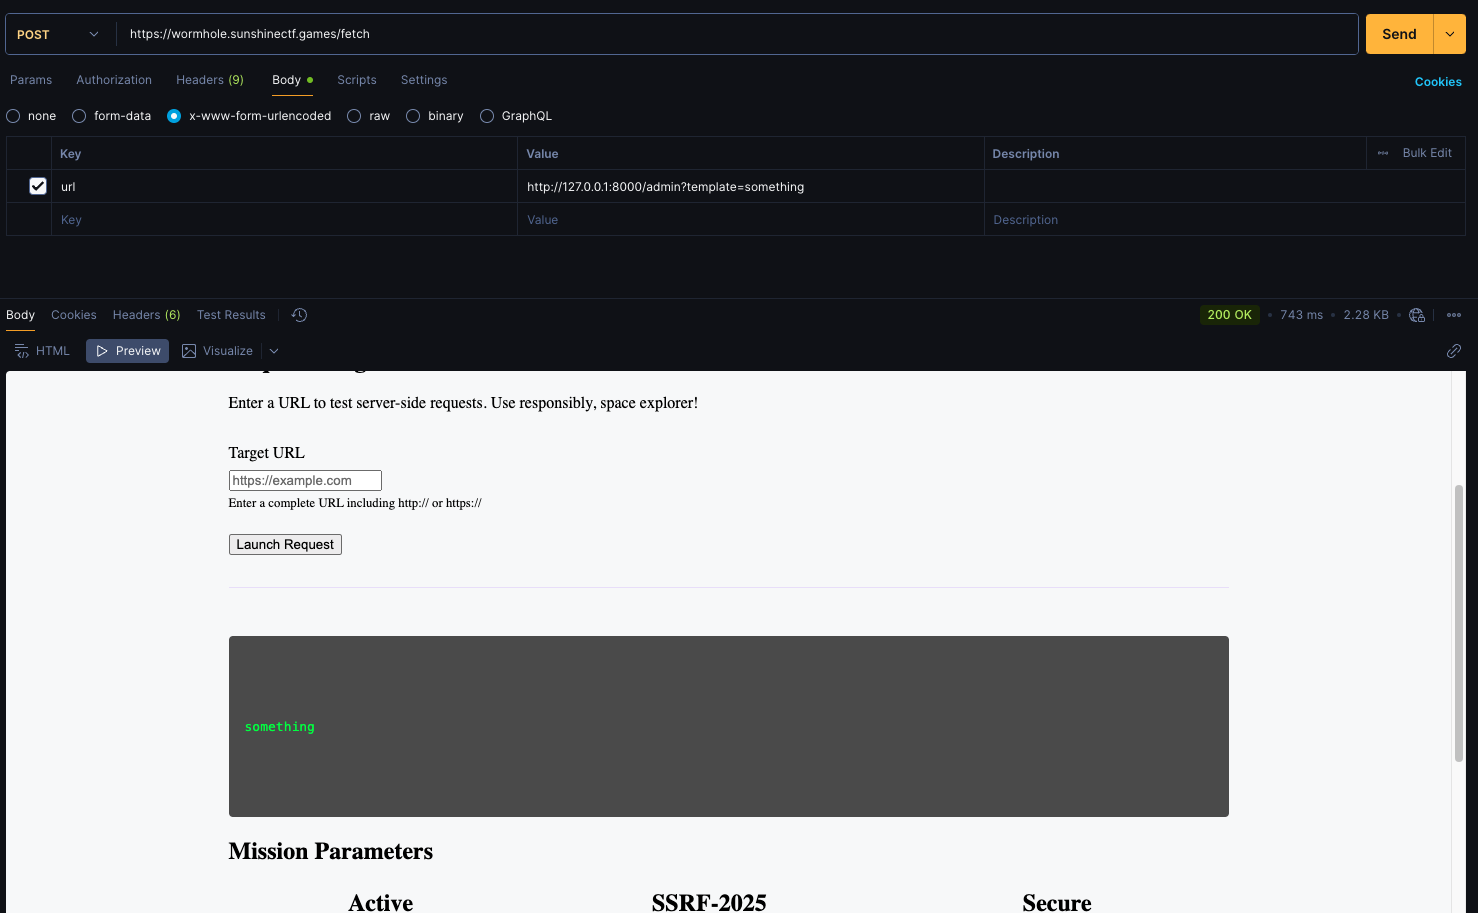
Task: Open the response history icon
Action: coord(299,315)
